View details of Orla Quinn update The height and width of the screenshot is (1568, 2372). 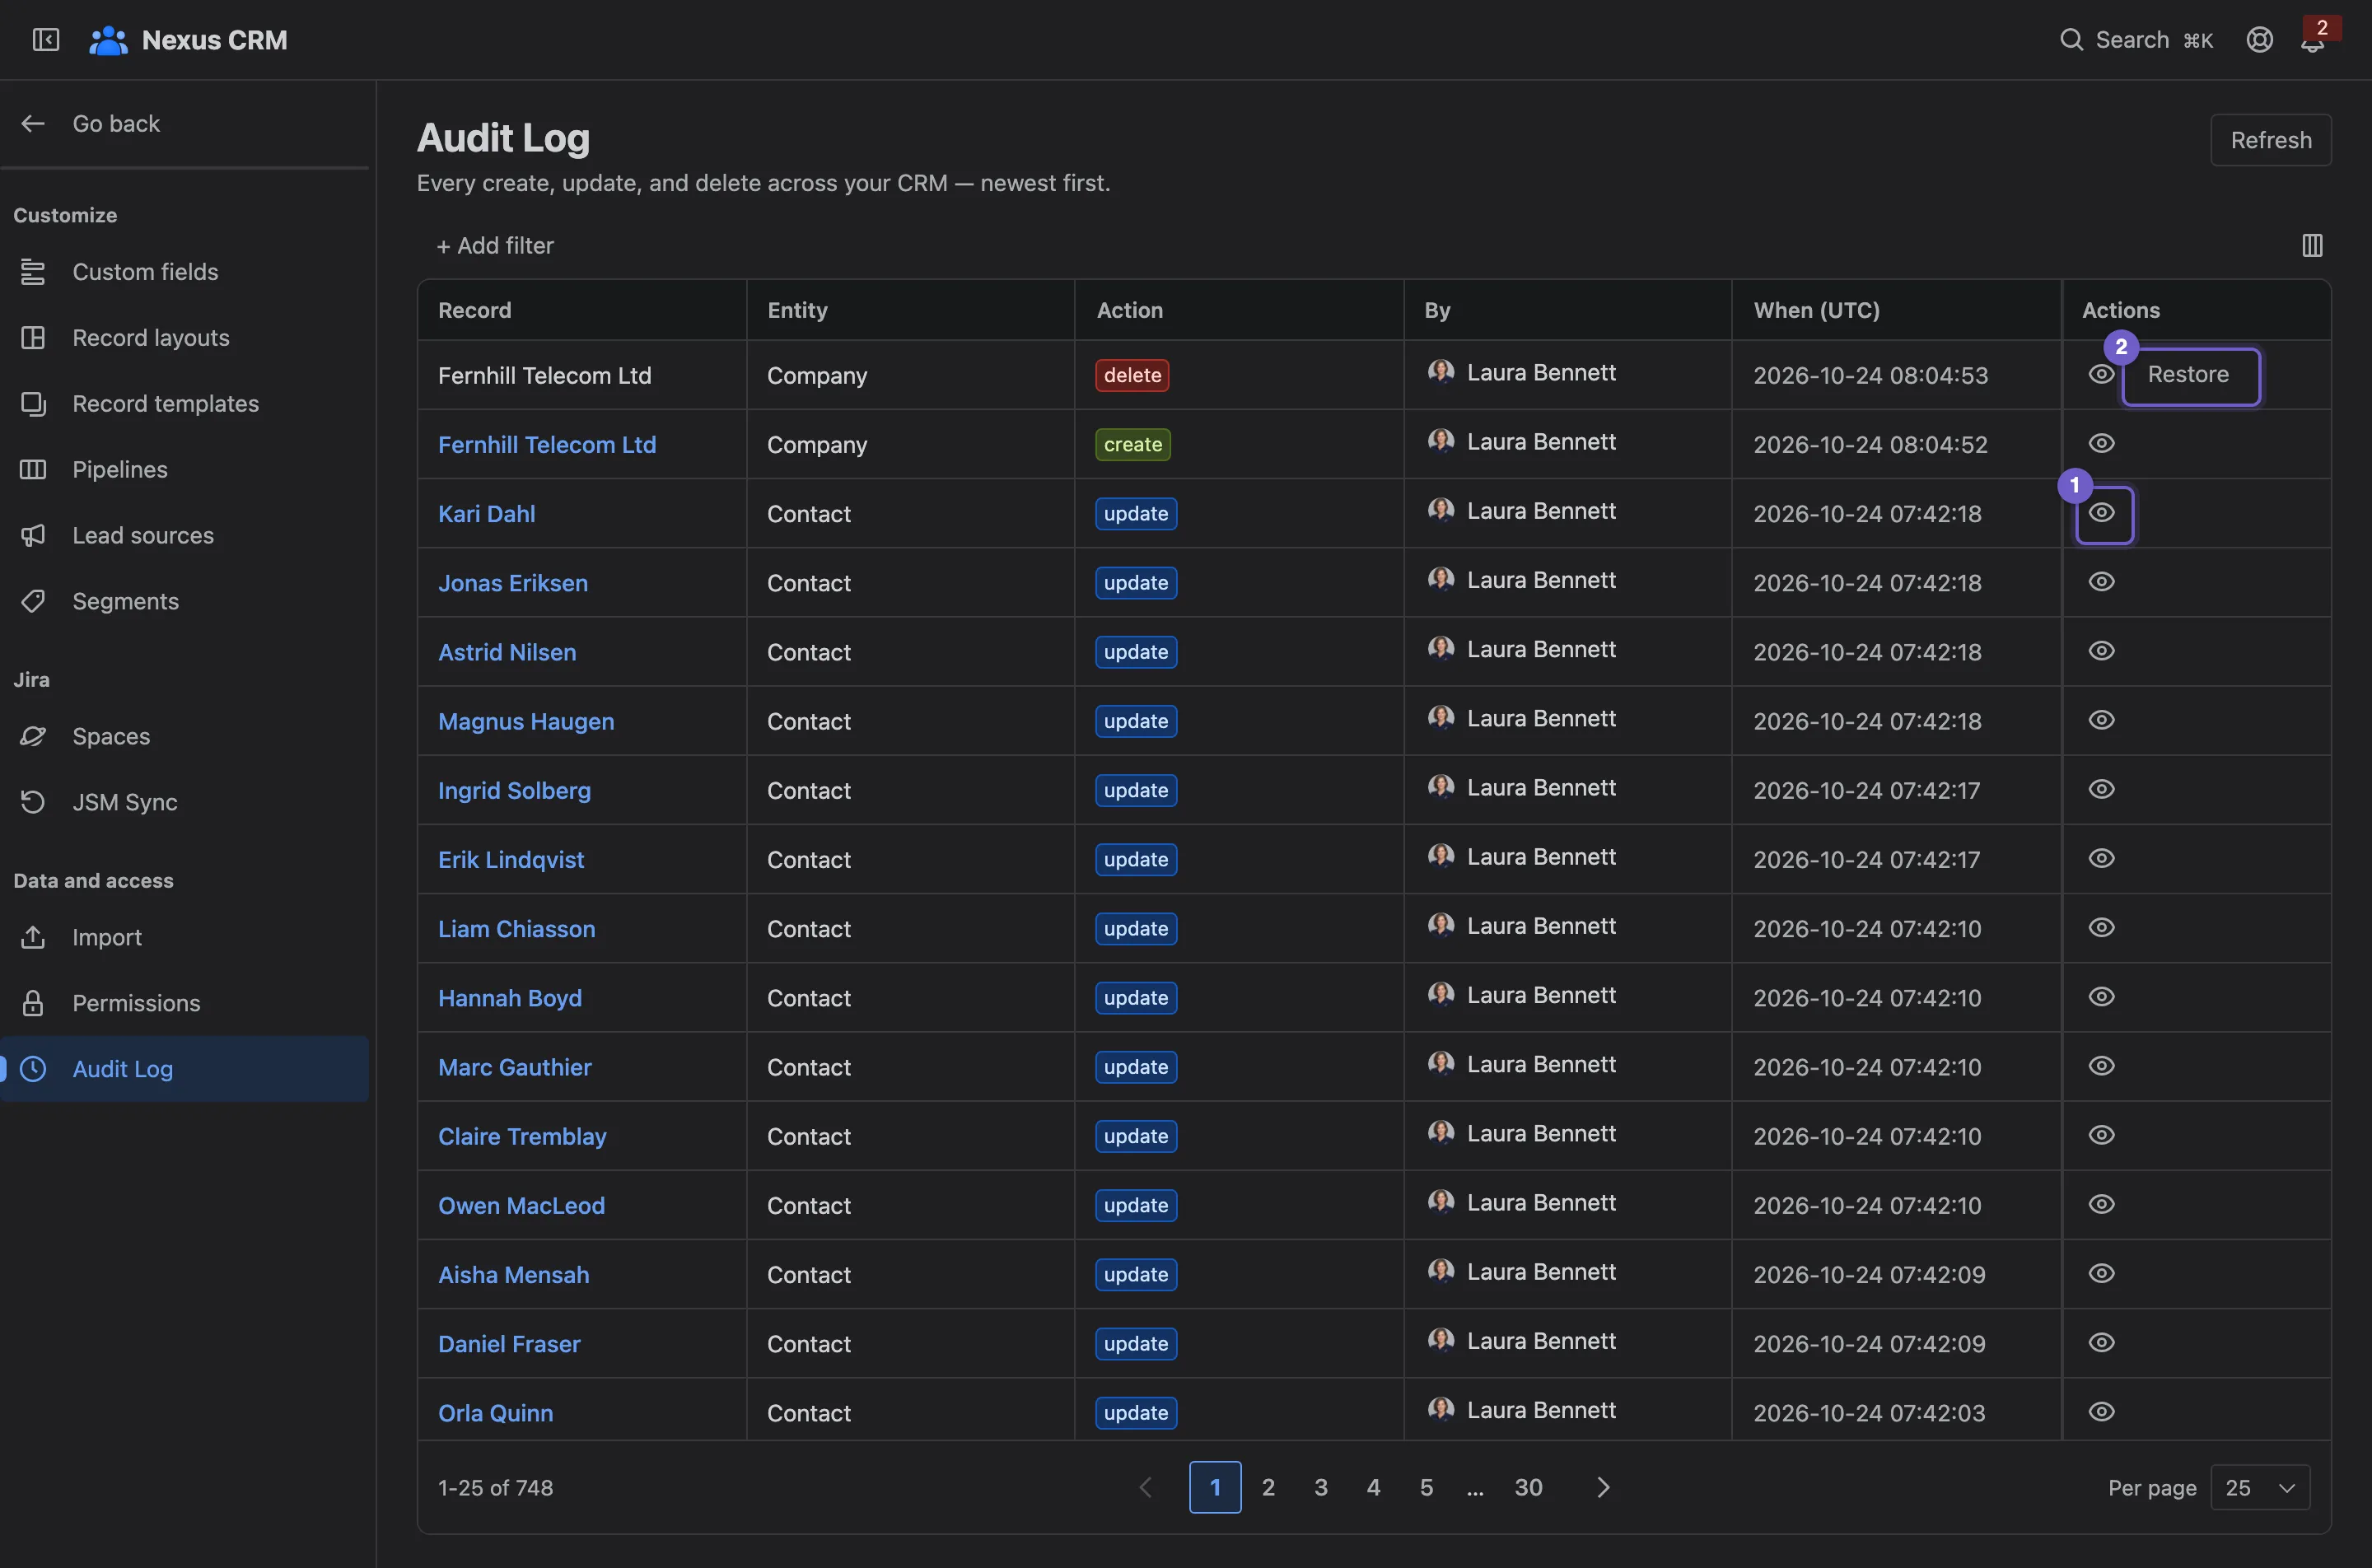pos(2101,1412)
